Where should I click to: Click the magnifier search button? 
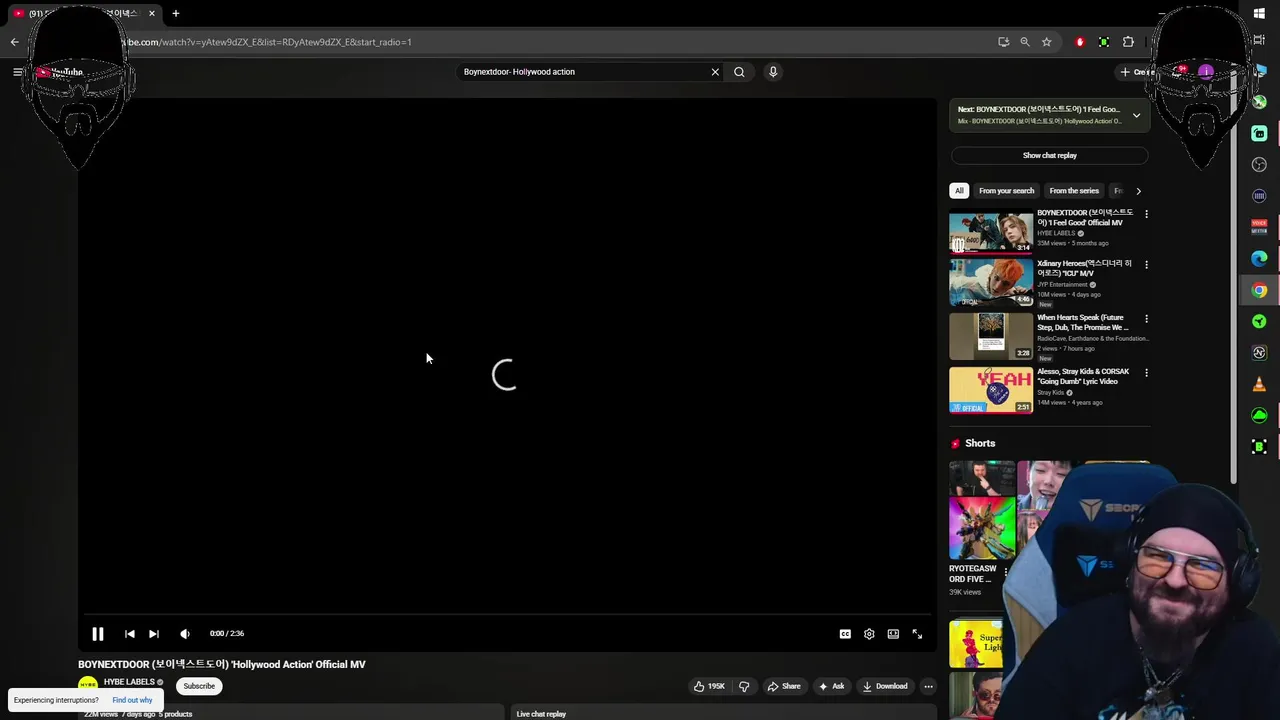(x=739, y=72)
